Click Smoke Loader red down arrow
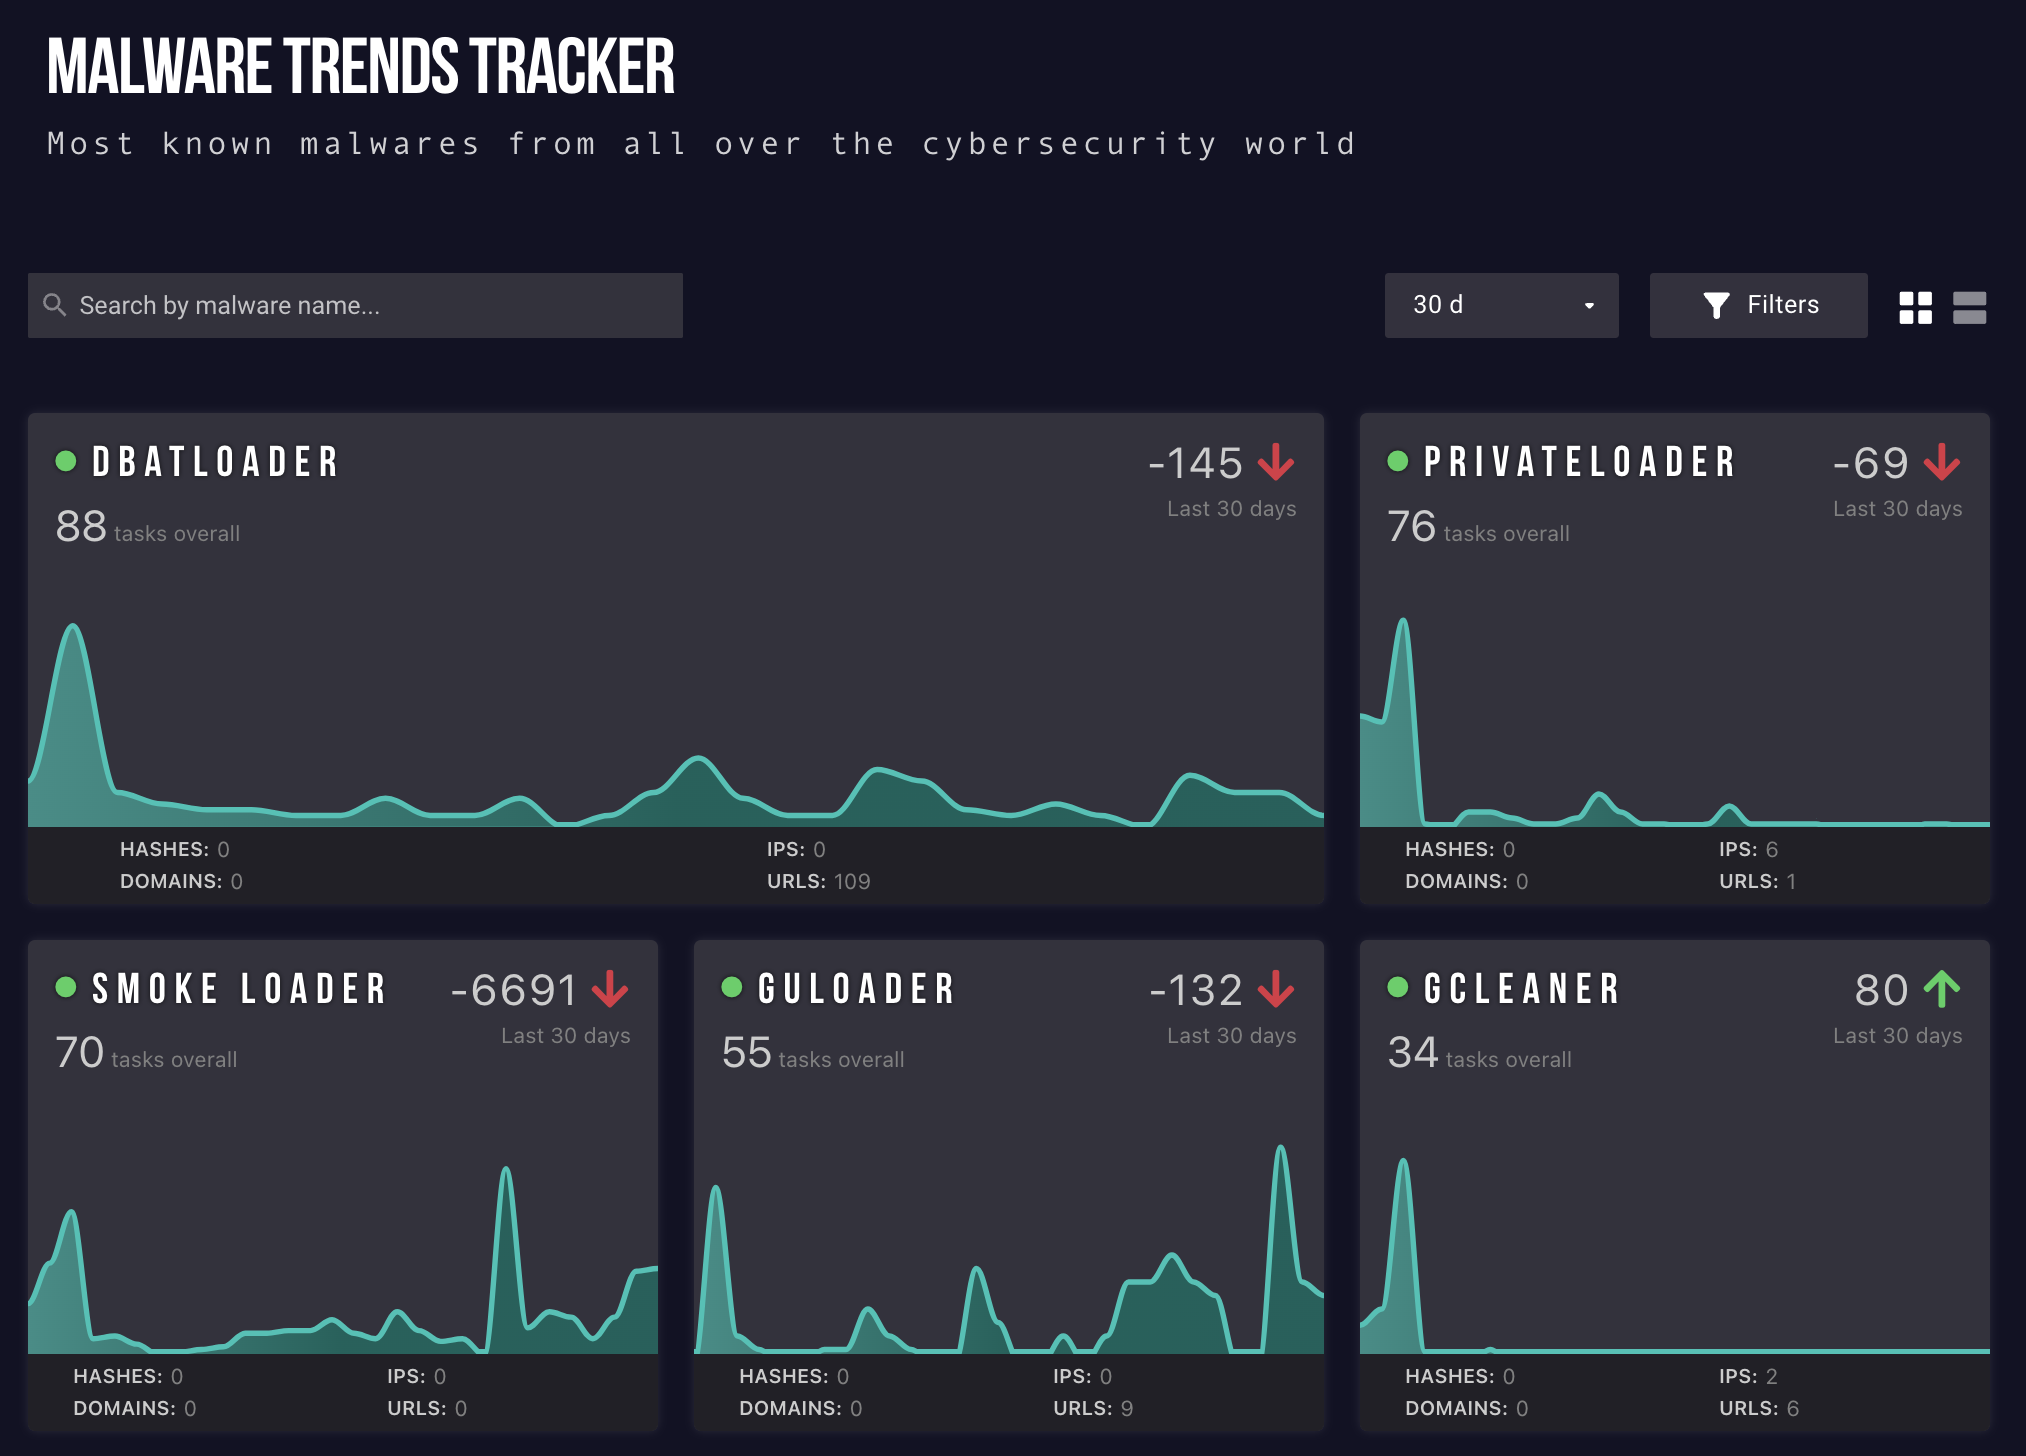The height and width of the screenshot is (1456, 2026). [x=610, y=989]
